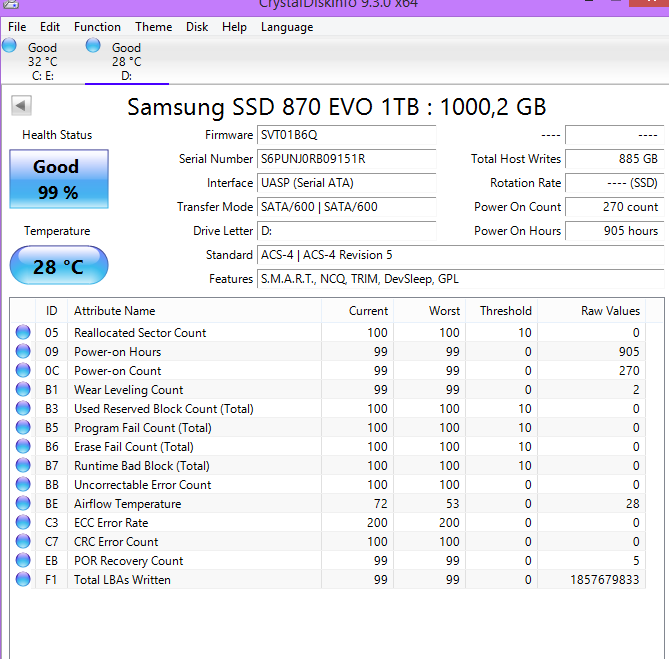Click status orb for Power-on Hours row
Image resolution: width=669 pixels, height=659 pixels.
(23, 351)
